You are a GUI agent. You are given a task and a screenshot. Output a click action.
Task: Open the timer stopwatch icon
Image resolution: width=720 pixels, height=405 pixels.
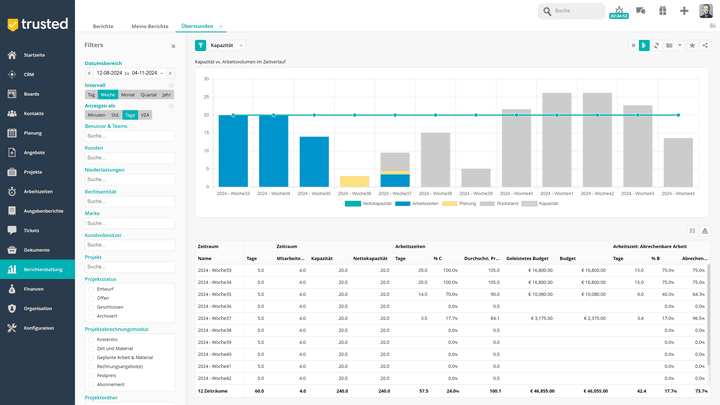tap(617, 9)
